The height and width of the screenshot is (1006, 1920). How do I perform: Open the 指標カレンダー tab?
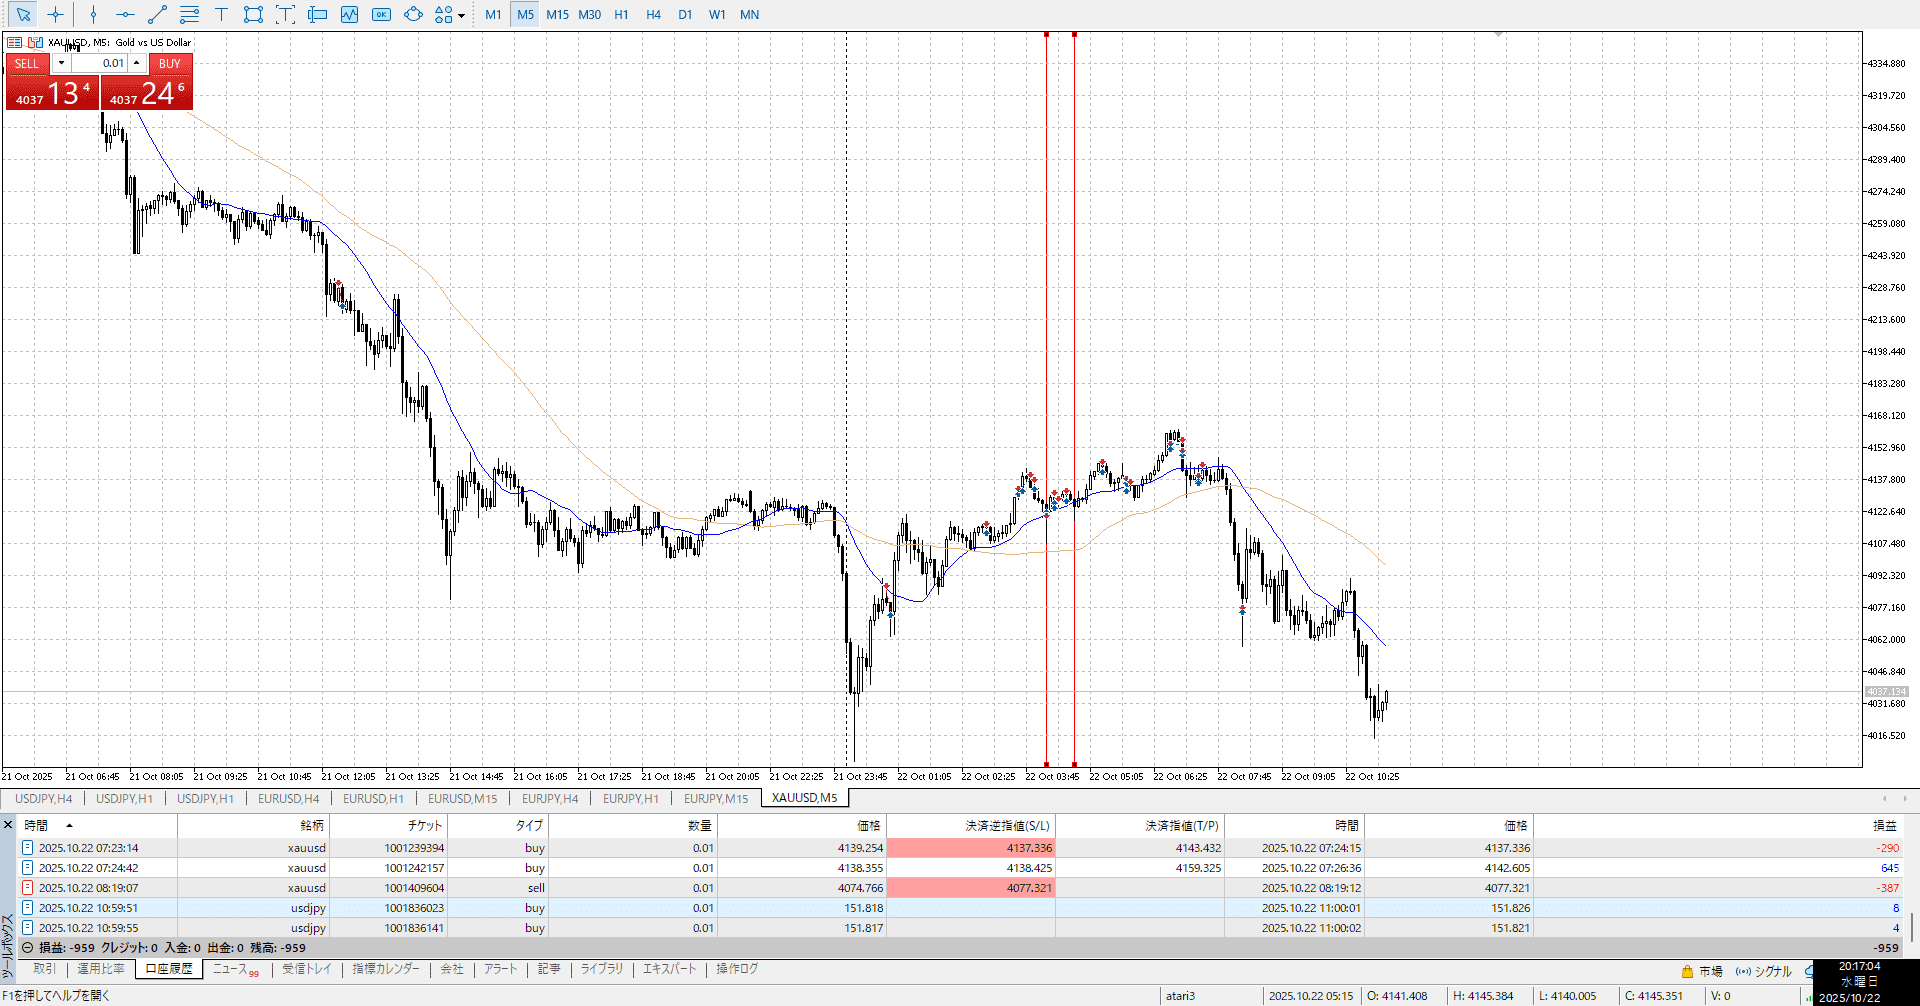pyautogui.click(x=386, y=969)
